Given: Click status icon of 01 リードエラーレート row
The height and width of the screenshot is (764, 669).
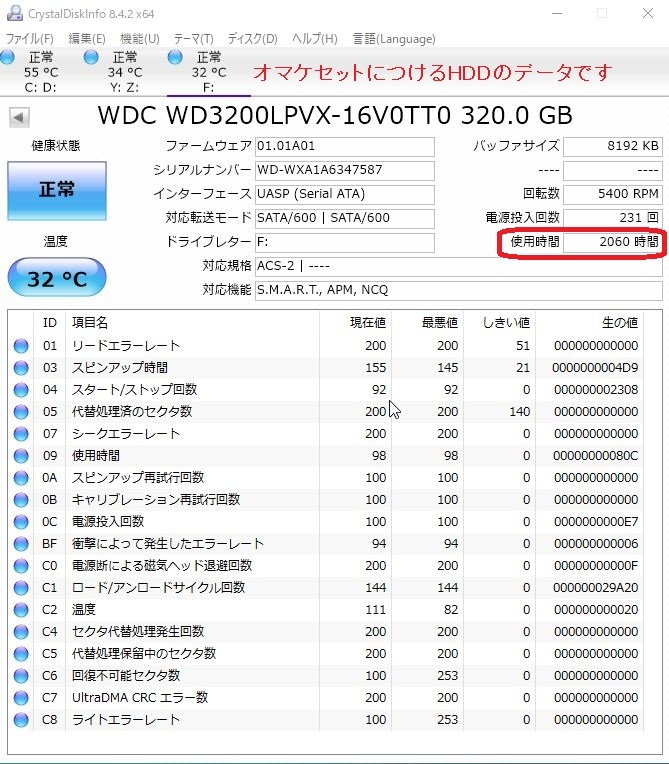Looking at the screenshot, I should [21, 346].
